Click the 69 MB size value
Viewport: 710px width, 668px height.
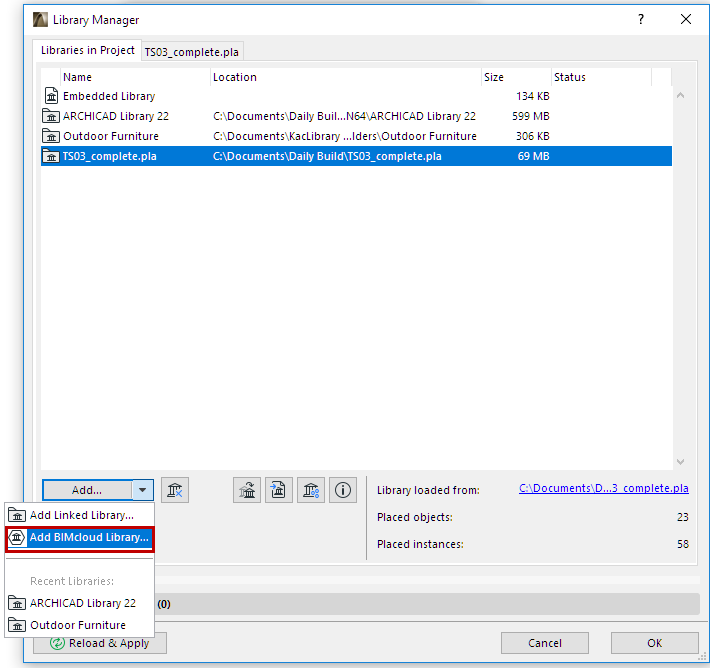(533, 156)
